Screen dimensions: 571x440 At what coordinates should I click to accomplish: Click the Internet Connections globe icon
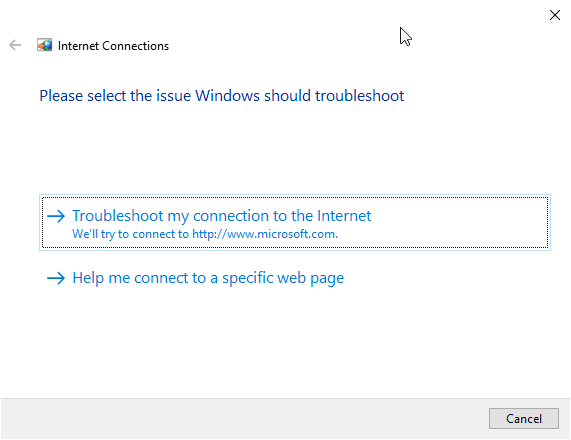44,45
